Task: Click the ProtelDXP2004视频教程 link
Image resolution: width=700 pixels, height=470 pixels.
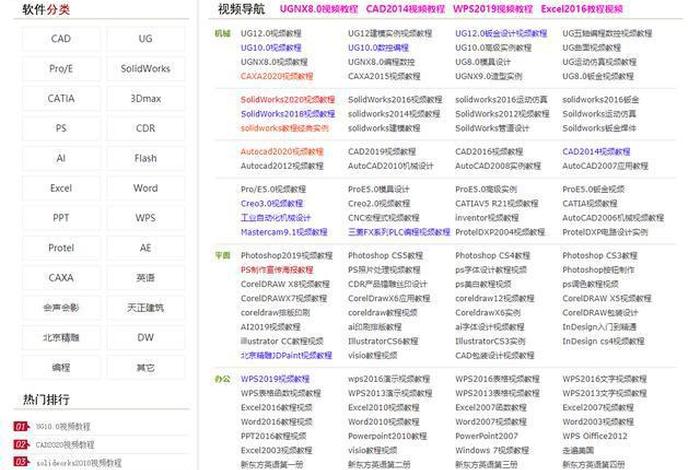Action: point(500,232)
